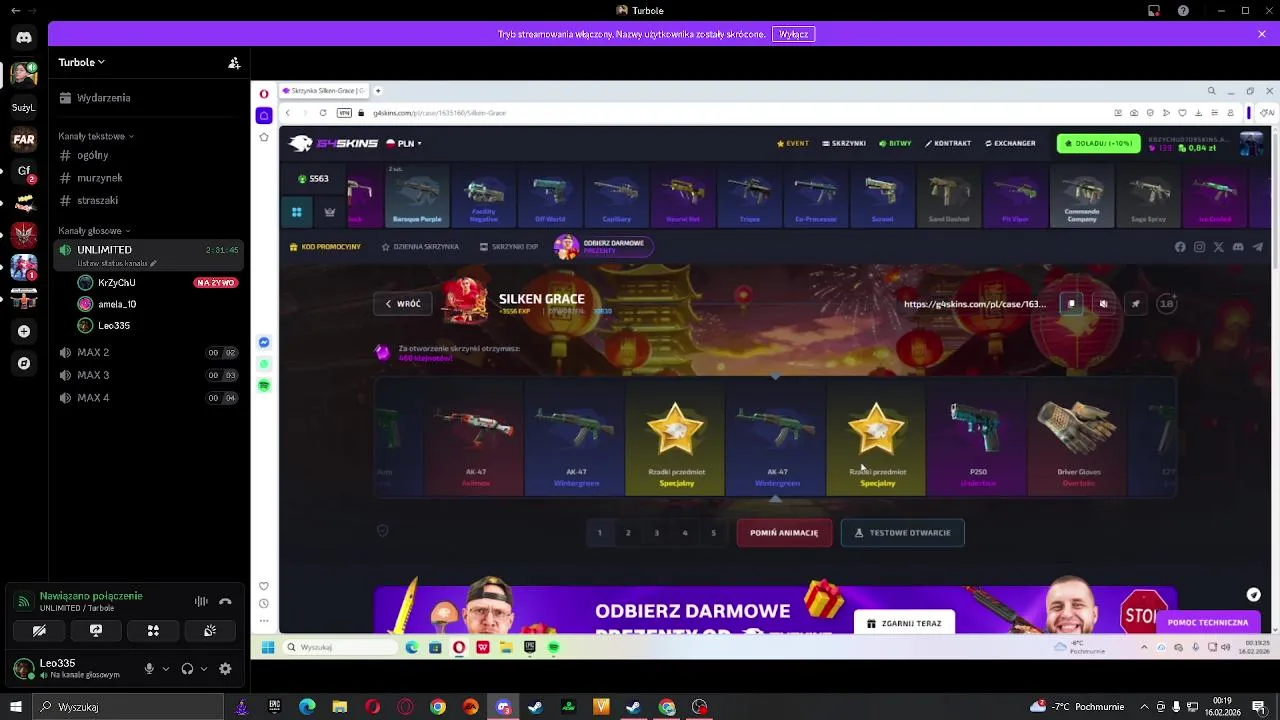
Task: Open the FAR server icon
Action: tap(24, 140)
